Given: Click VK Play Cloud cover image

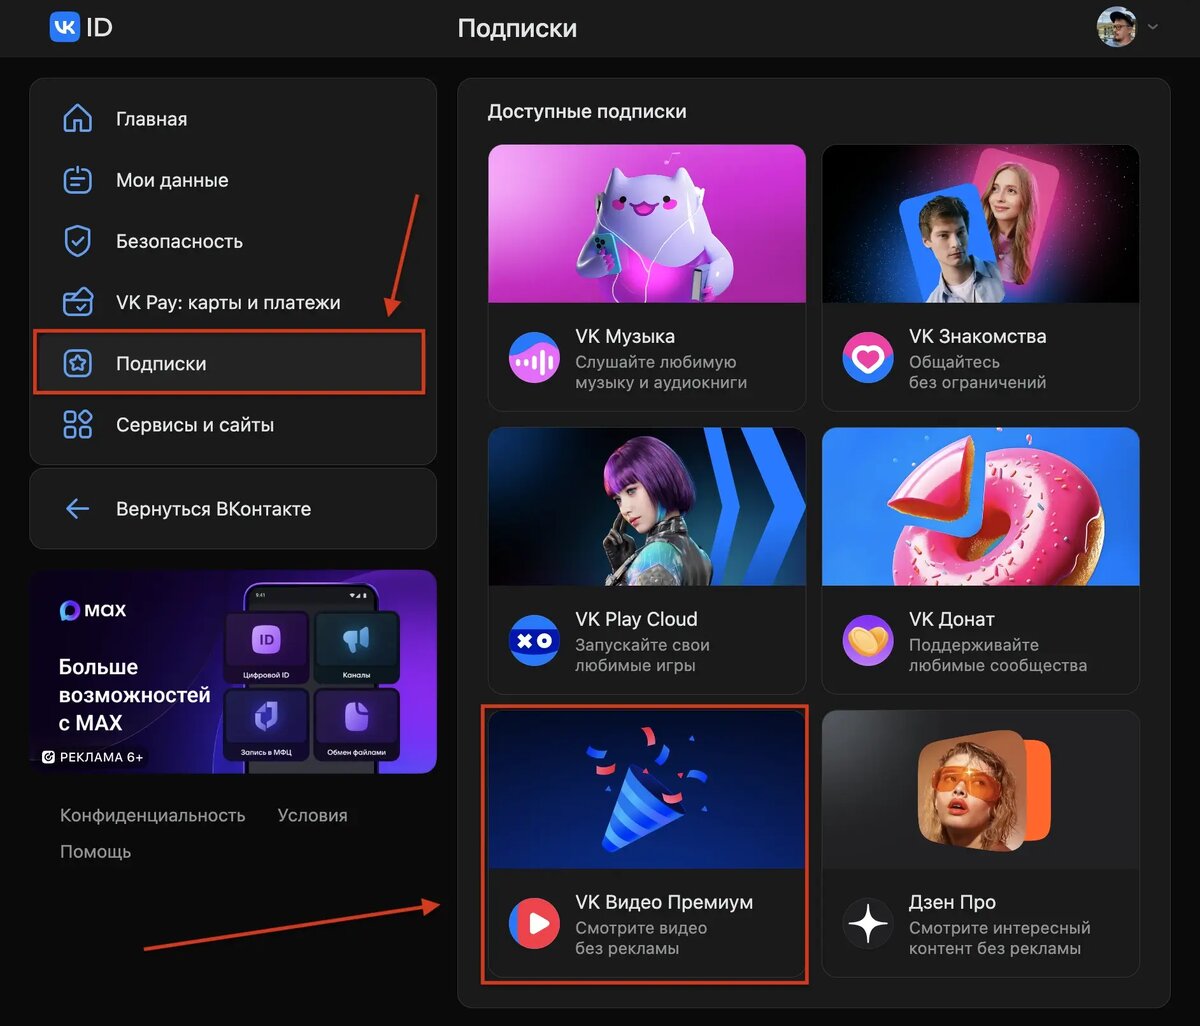Looking at the screenshot, I should pos(647,507).
